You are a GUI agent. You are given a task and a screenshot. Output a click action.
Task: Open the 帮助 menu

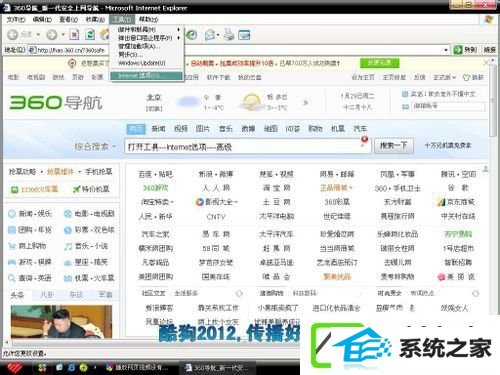click(149, 19)
